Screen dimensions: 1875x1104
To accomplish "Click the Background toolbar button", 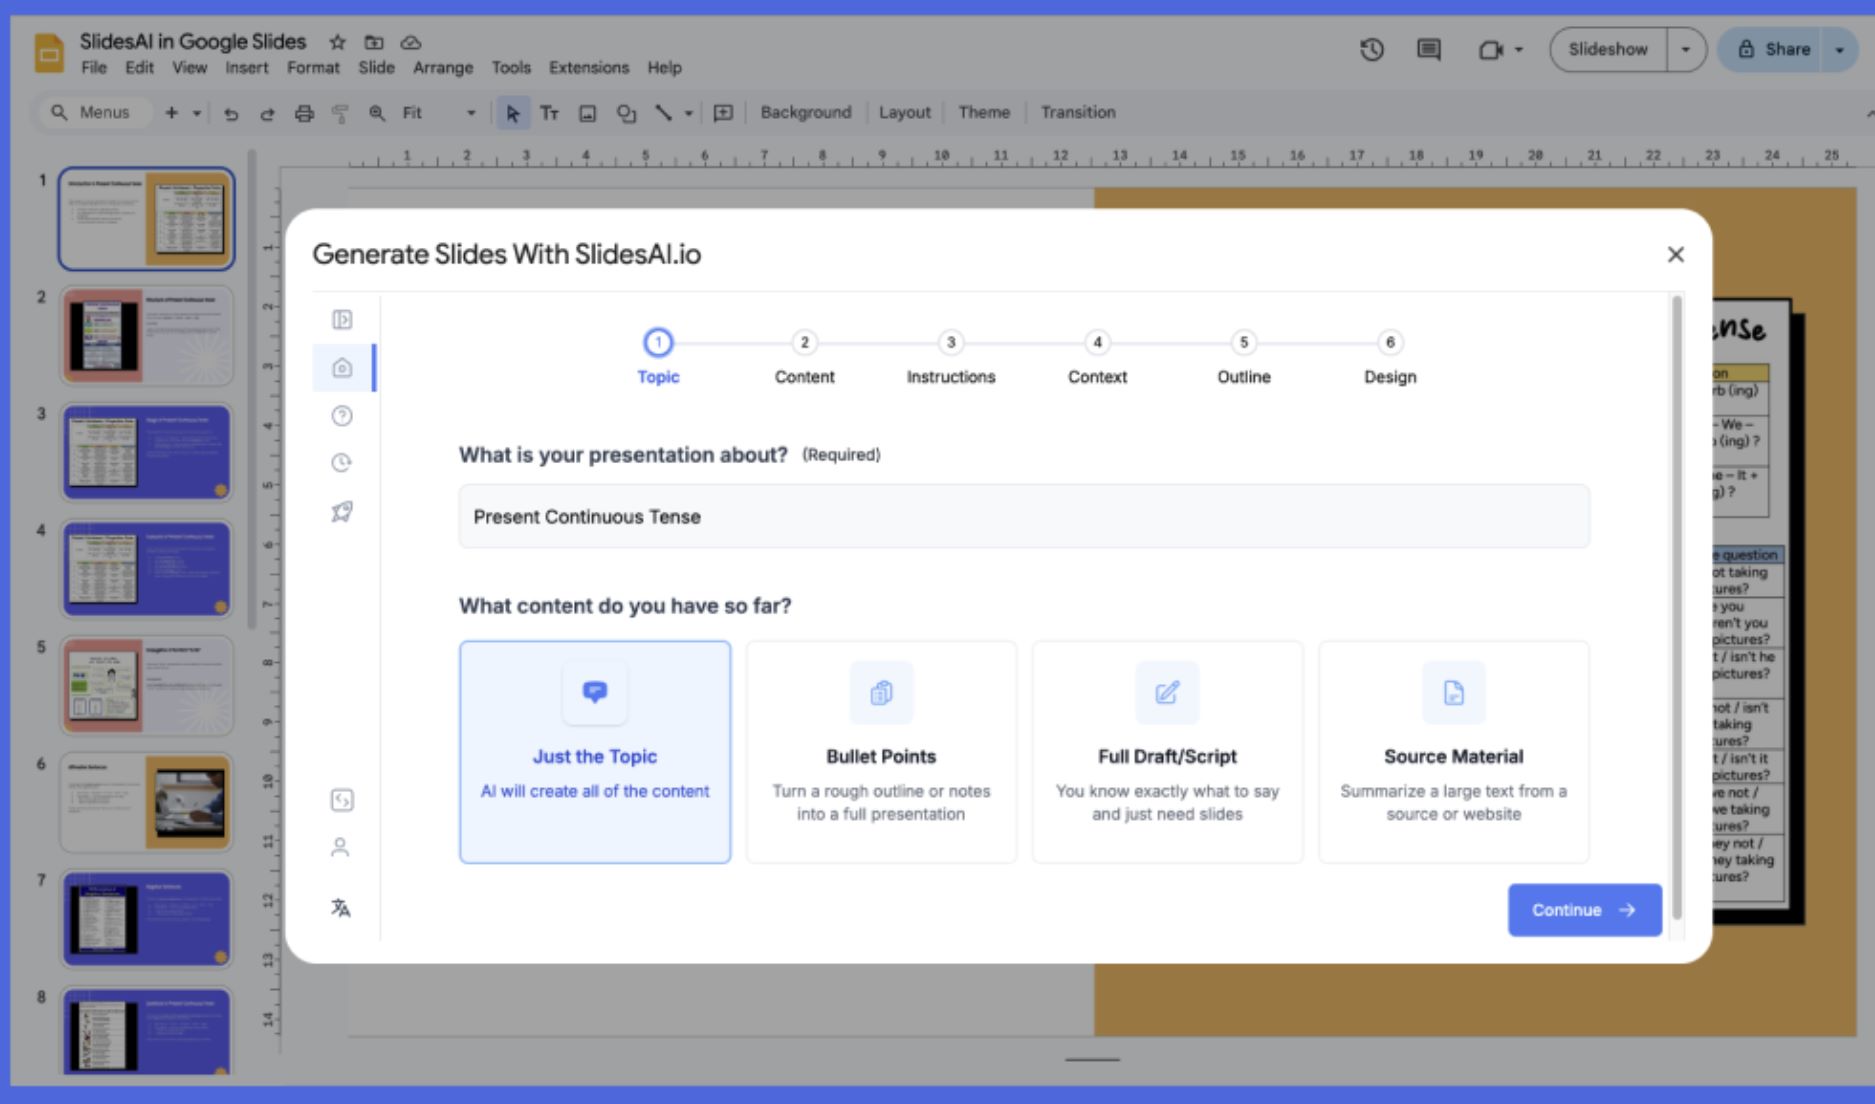I will 805,113.
